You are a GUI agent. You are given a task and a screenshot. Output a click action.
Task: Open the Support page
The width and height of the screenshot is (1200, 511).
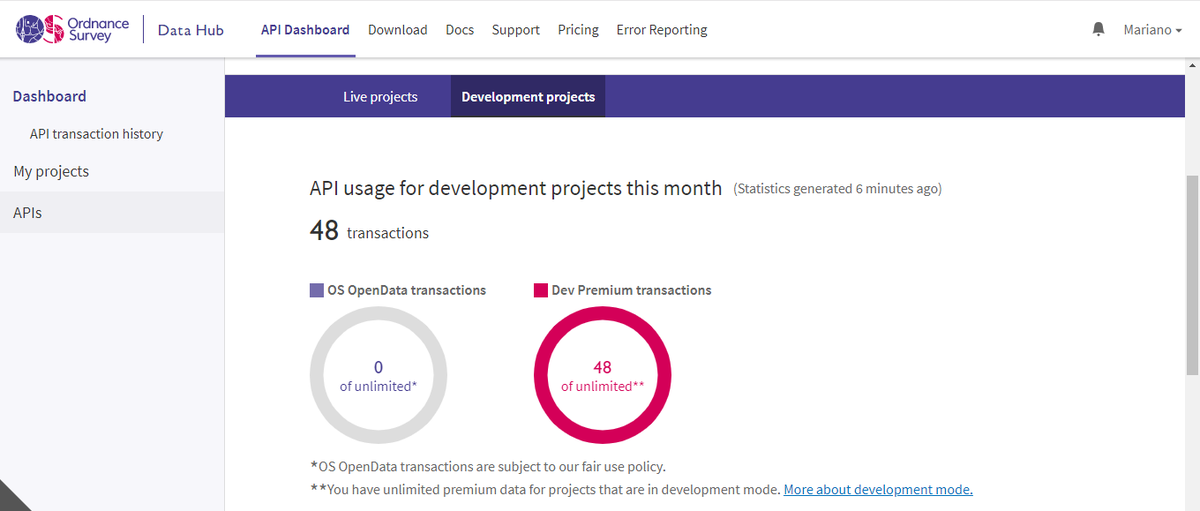tap(515, 30)
